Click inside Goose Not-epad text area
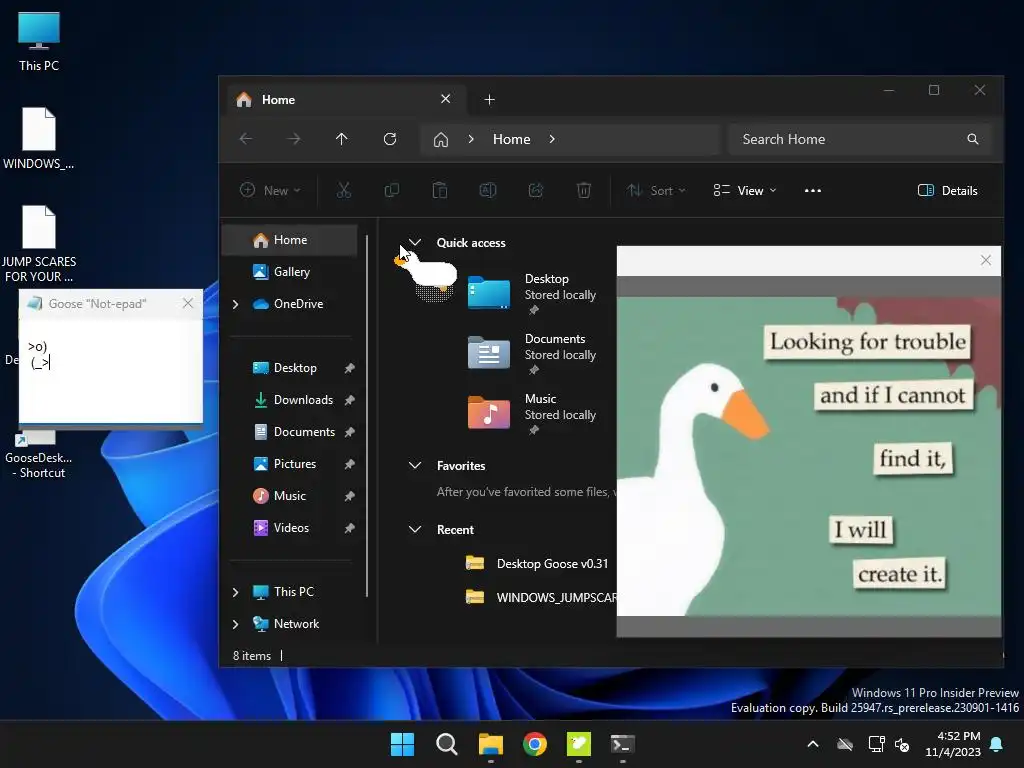This screenshot has width=1024, height=768. tap(110, 370)
